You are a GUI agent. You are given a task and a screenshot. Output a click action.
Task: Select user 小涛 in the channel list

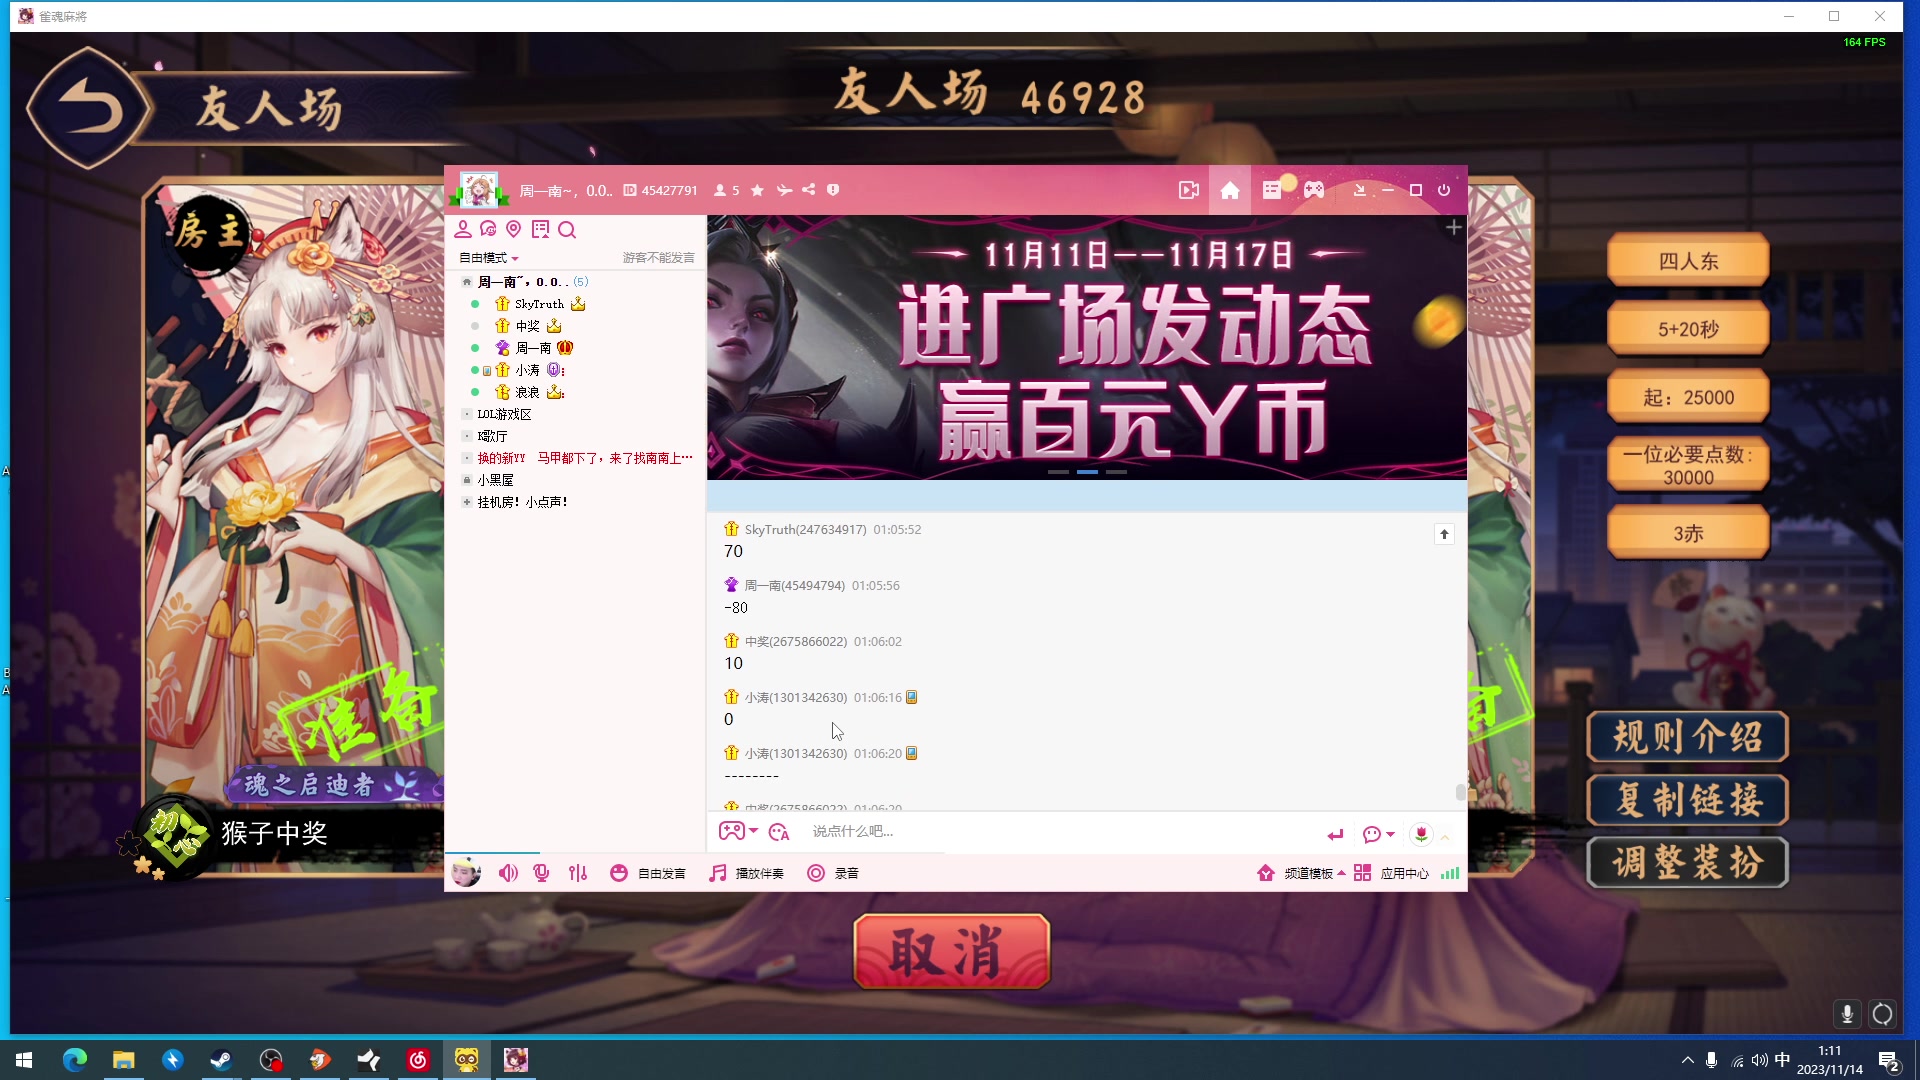pyautogui.click(x=527, y=370)
